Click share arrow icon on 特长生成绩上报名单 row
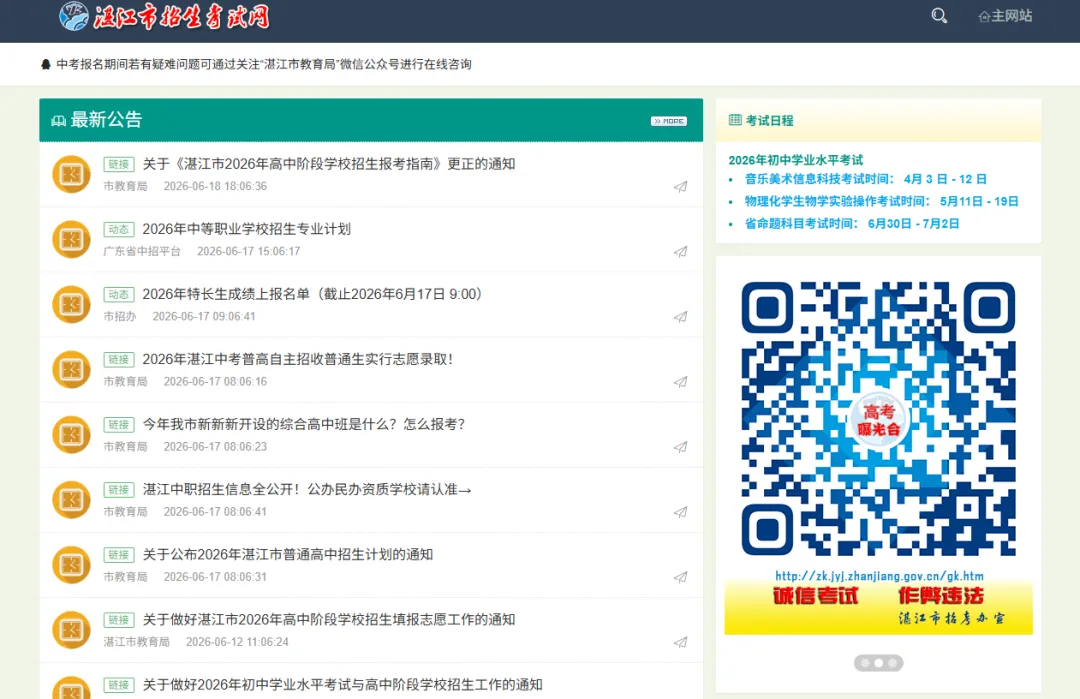This screenshot has width=1080, height=699. (681, 317)
